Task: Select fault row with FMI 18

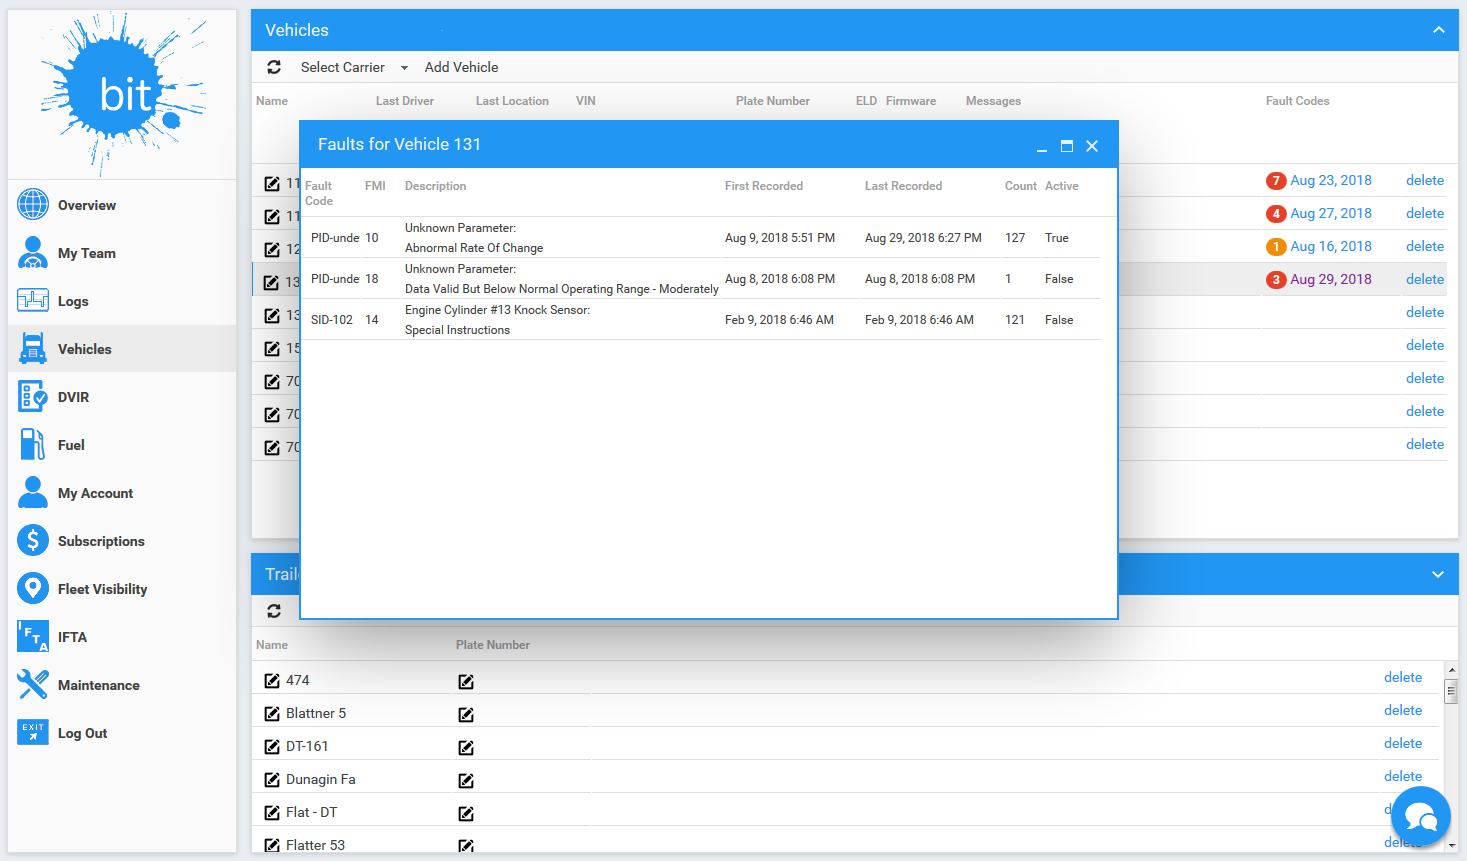Action: (x=701, y=279)
